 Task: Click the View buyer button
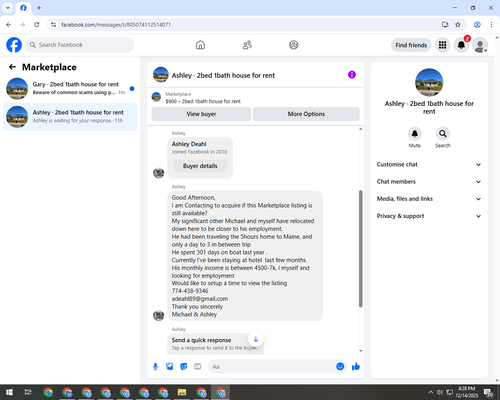coord(201,114)
